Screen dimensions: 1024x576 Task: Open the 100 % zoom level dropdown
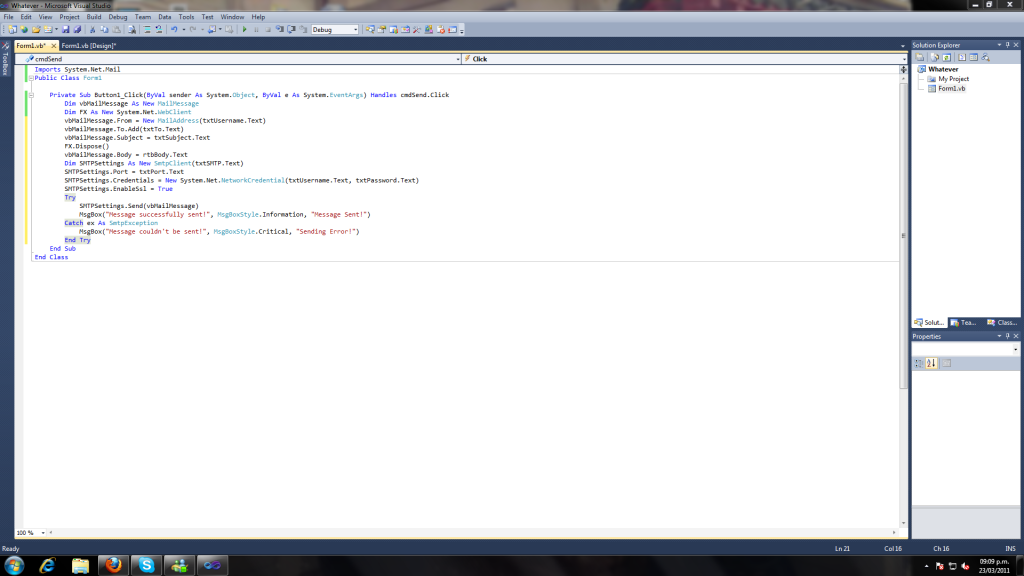click(42, 532)
